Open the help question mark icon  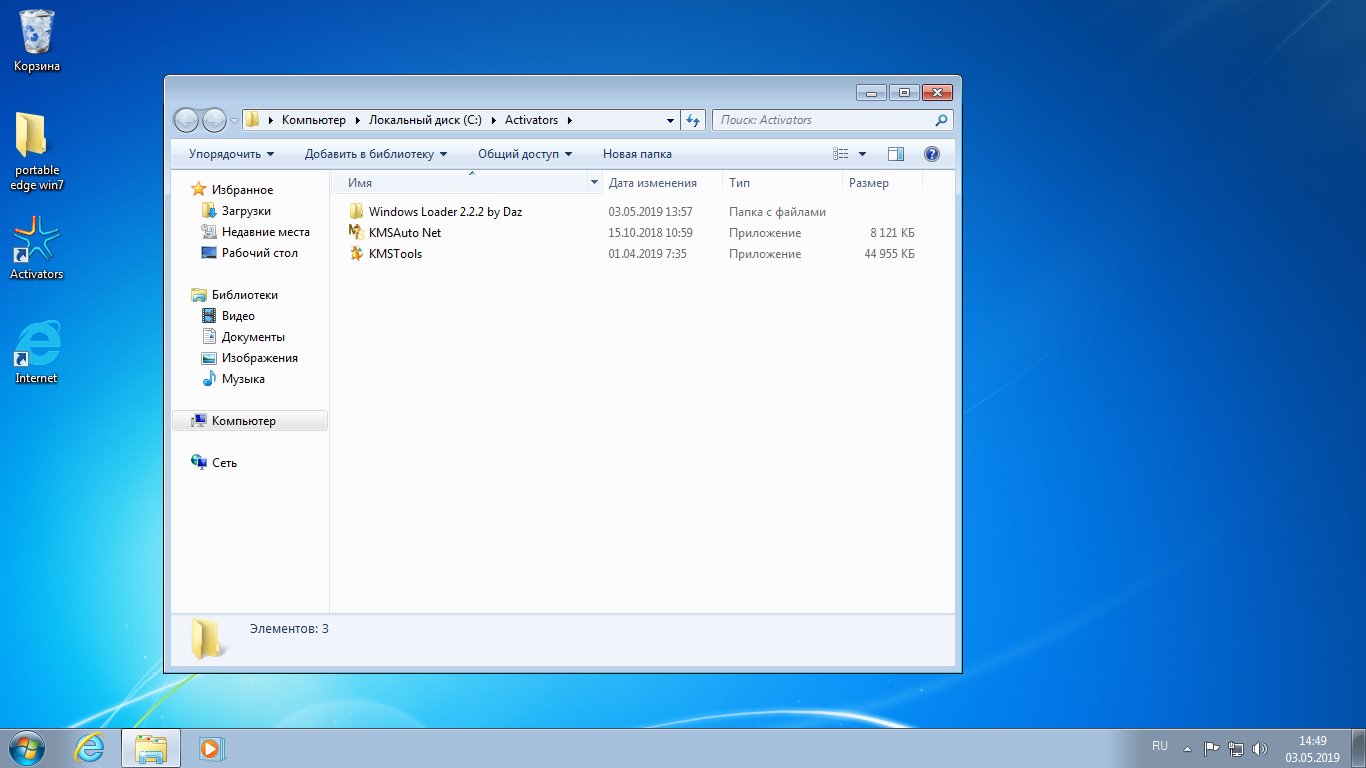931,154
